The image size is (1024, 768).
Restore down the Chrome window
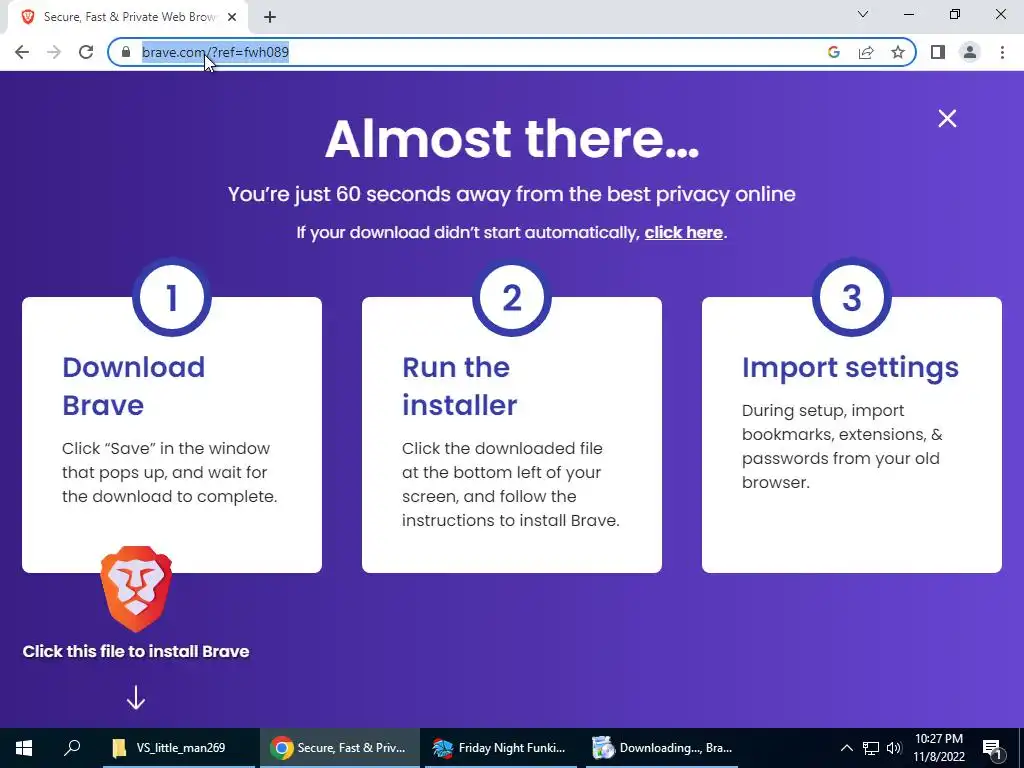pyautogui.click(x=955, y=14)
